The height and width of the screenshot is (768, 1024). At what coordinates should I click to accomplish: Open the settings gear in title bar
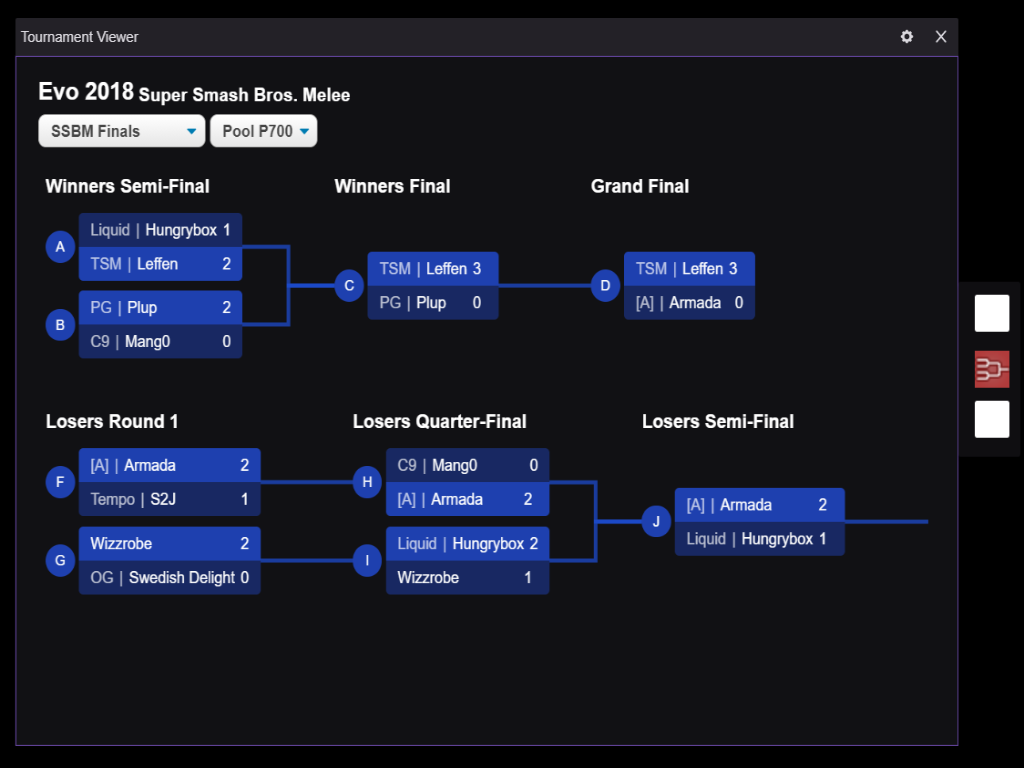tap(907, 37)
